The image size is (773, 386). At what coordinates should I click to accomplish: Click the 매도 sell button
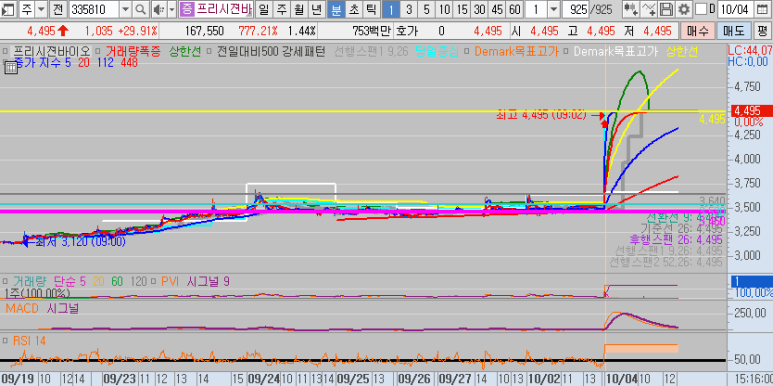tap(733, 31)
